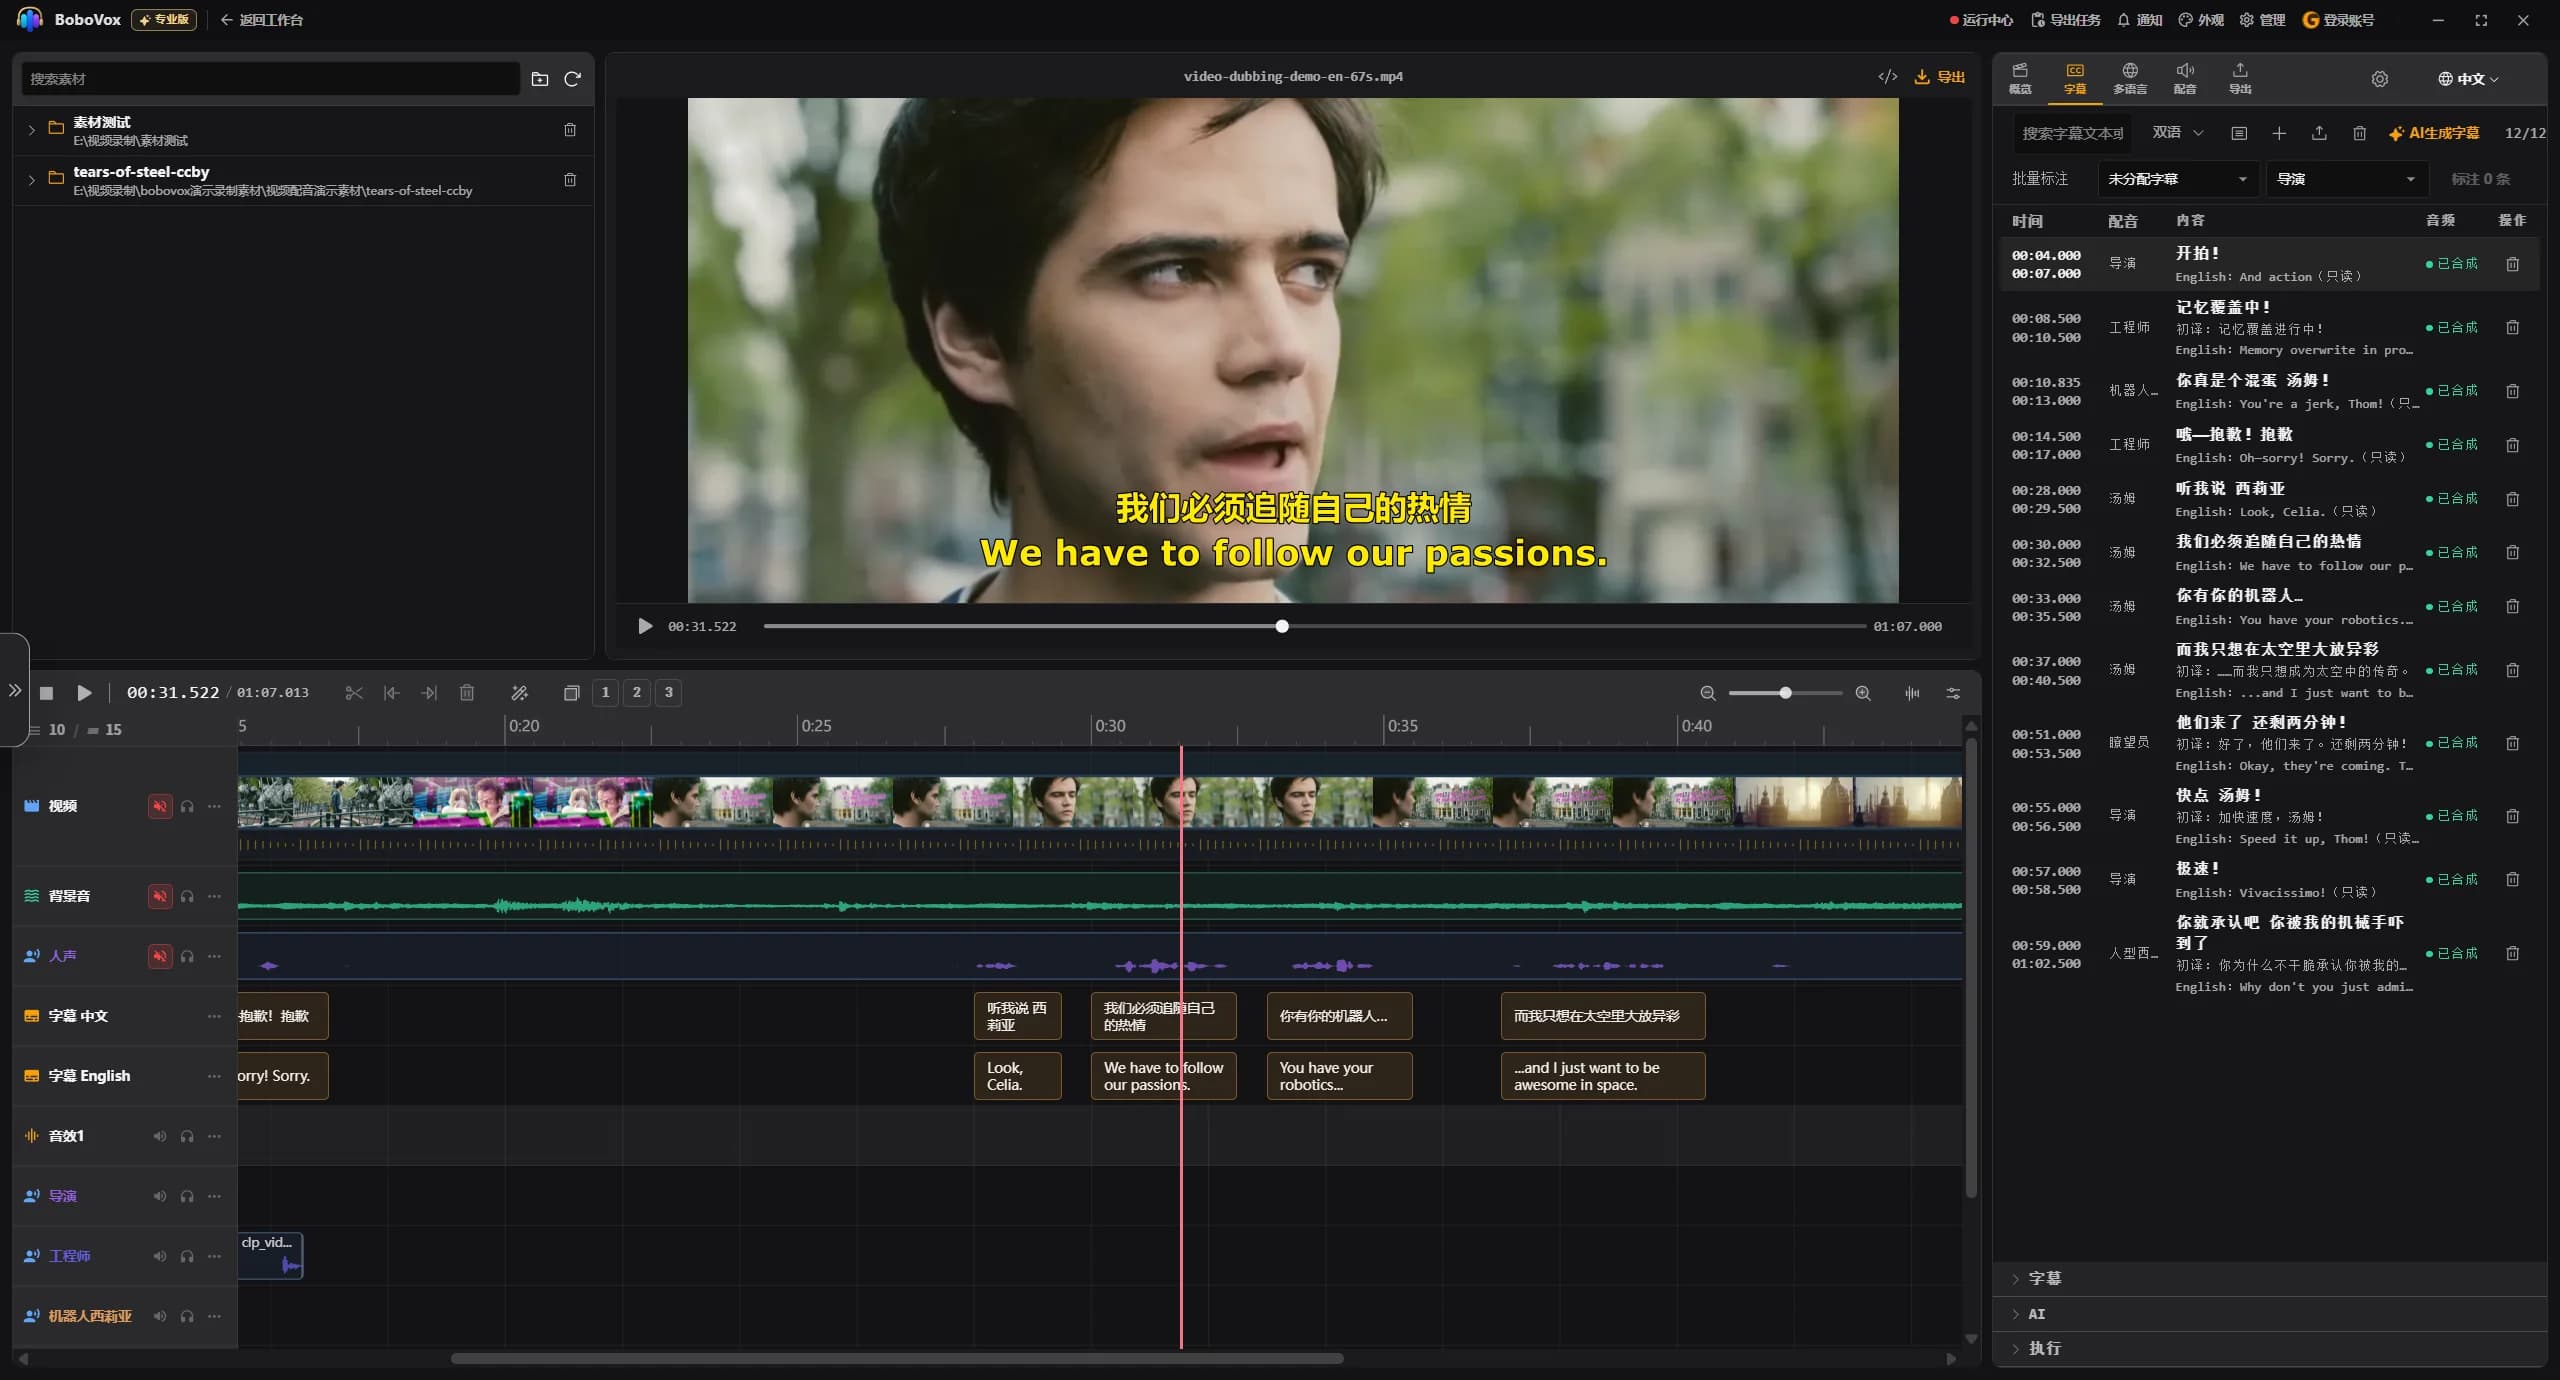Click the add material folder icon
Viewport: 2560px width, 1380px height.
[x=540, y=79]
